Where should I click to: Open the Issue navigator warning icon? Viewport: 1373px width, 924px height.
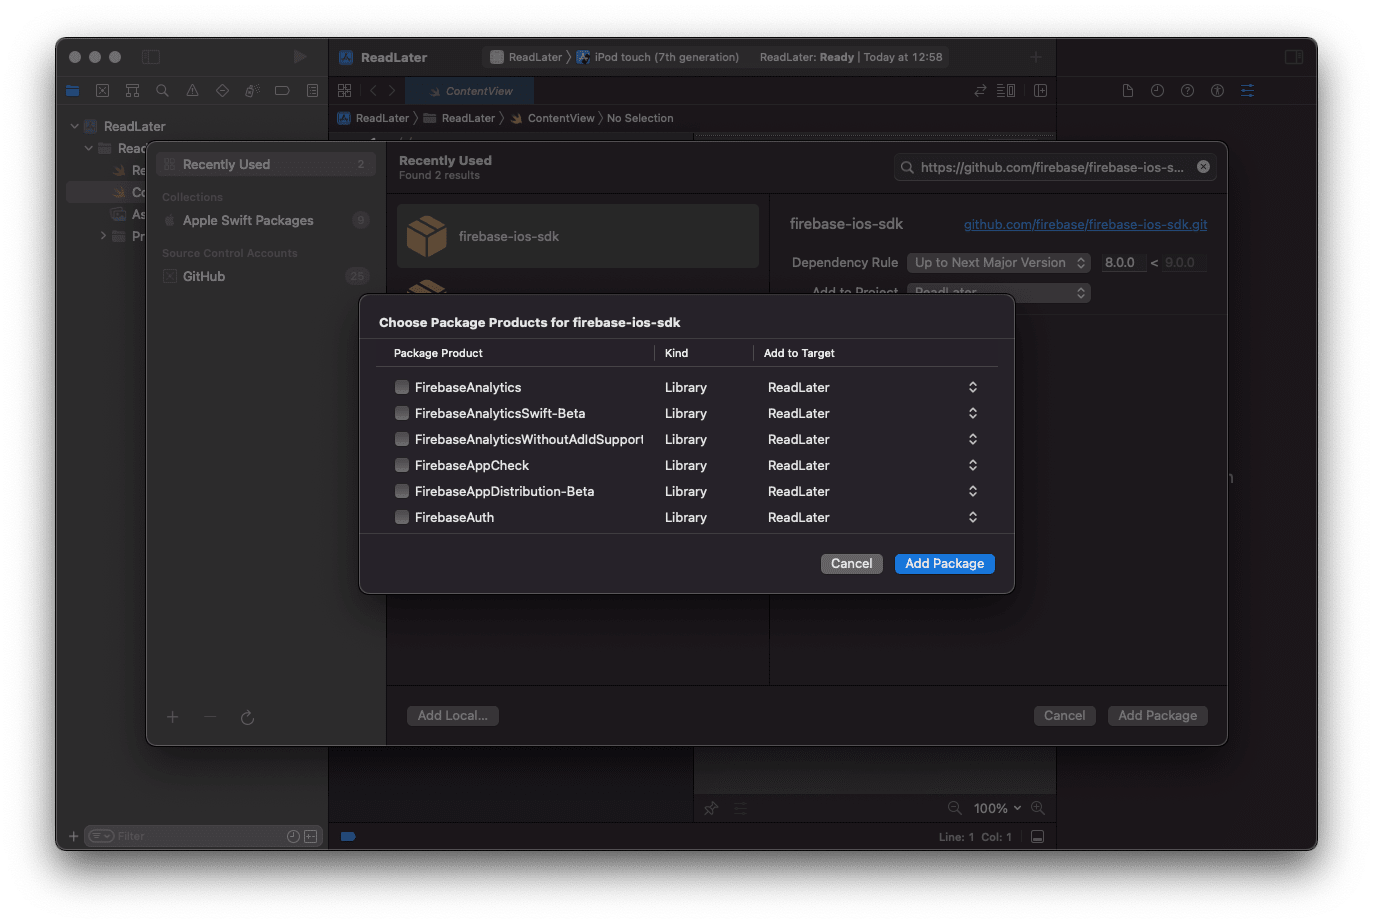pyautogui.click(x=192, y=90)
